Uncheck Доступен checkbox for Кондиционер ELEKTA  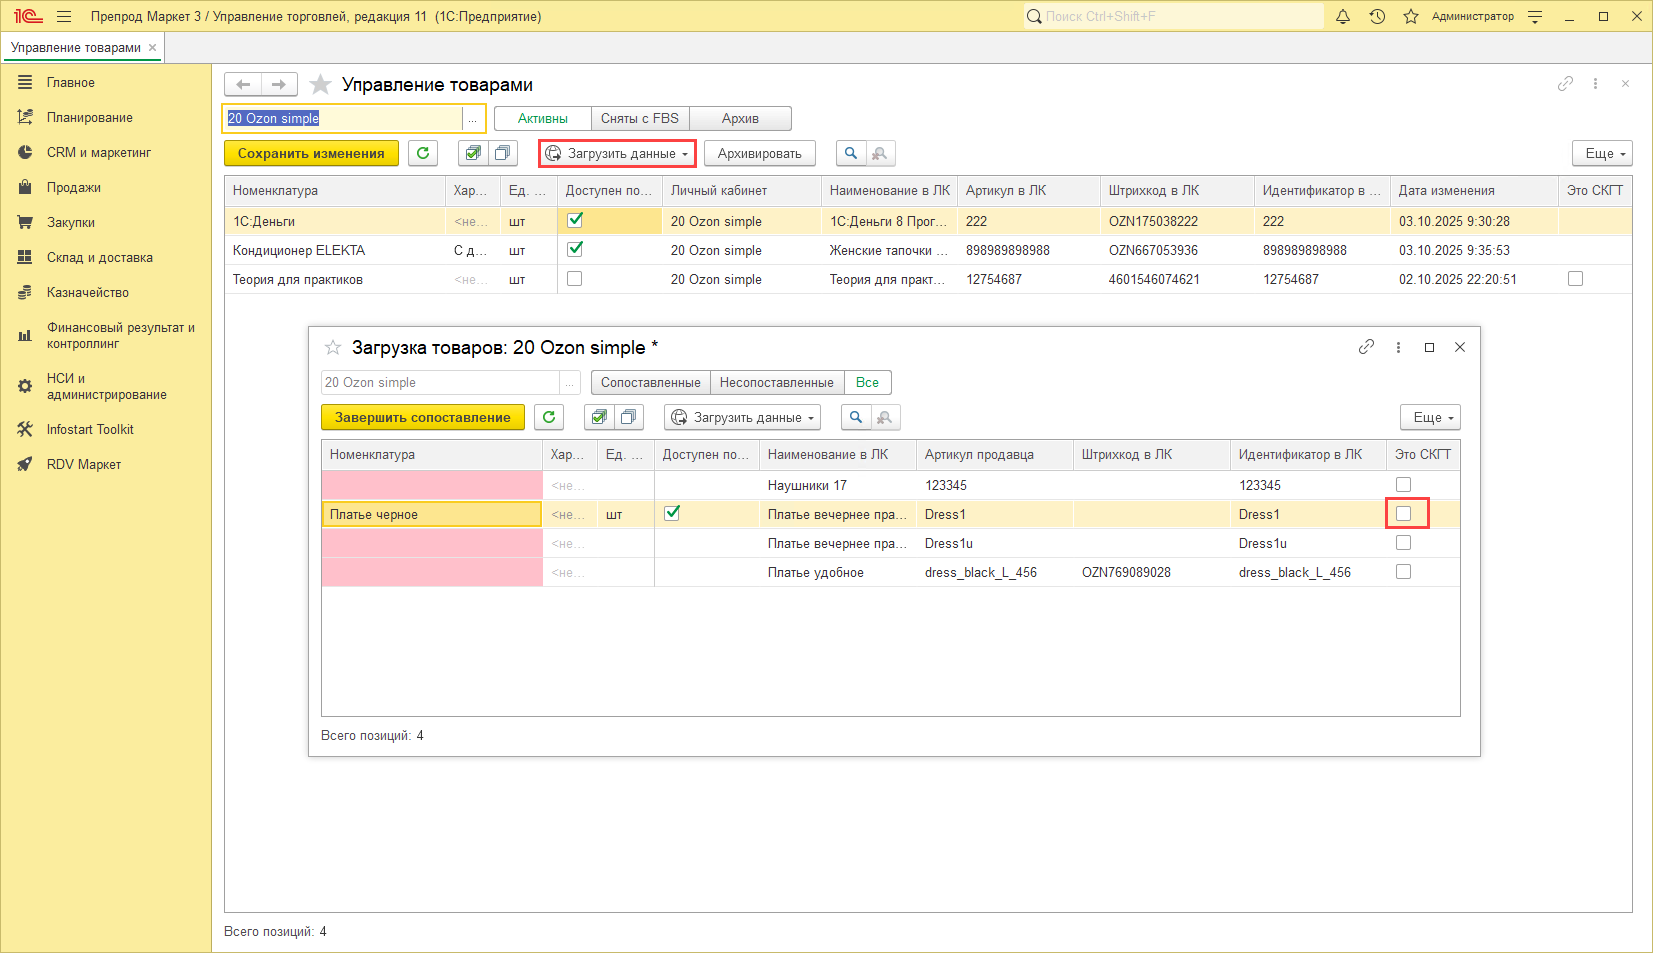click(575, 250)
